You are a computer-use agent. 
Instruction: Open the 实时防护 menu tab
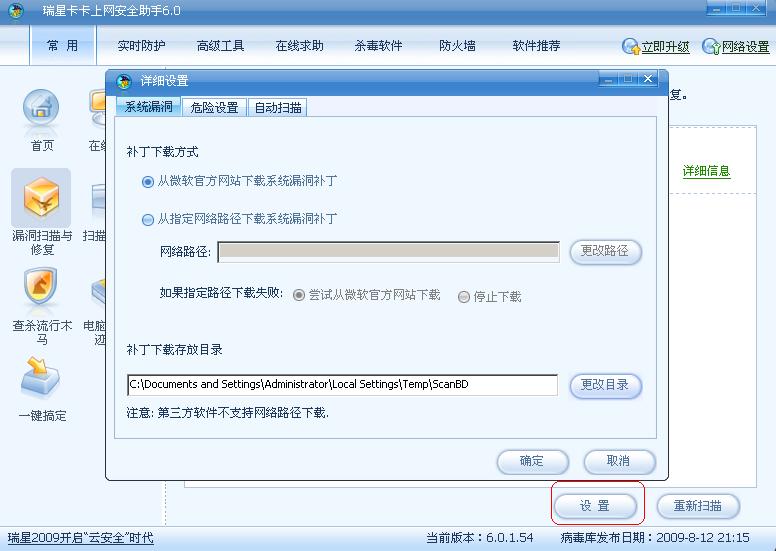point(142,46)
